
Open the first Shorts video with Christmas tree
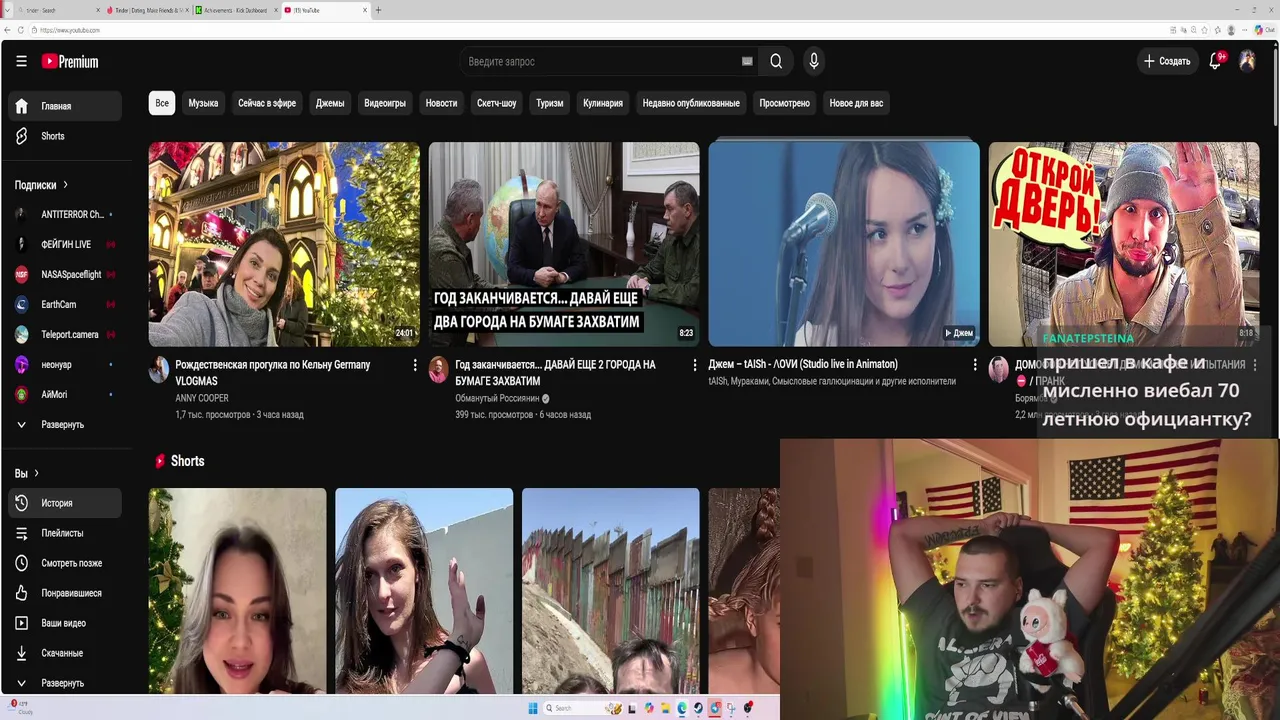(x=237, y=590)
